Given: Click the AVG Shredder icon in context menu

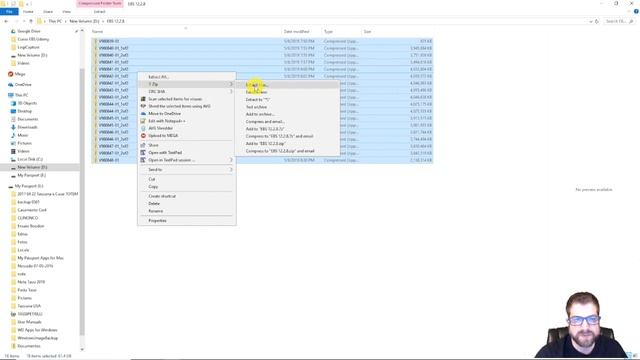Looking at the screenshot, I should click(143, 128).
